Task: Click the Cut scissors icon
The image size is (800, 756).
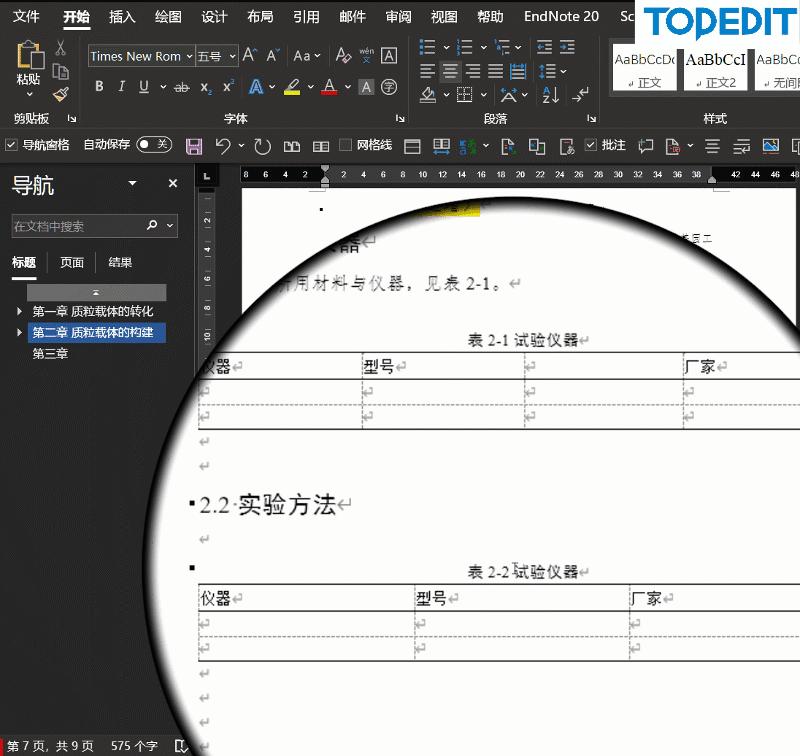Action: [x=60, y=48]
